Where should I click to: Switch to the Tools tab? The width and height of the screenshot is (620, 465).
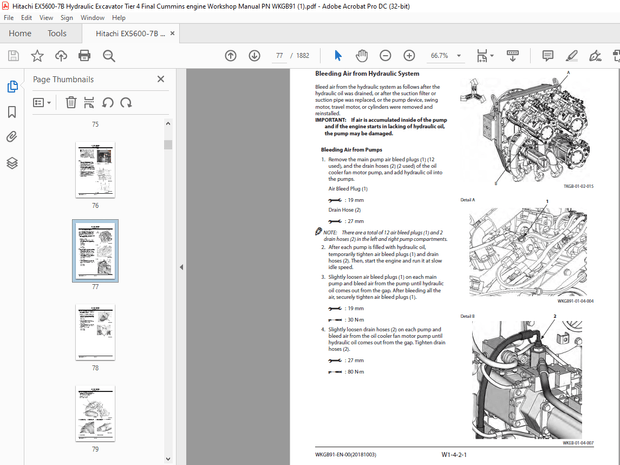(x=57, y=34)
